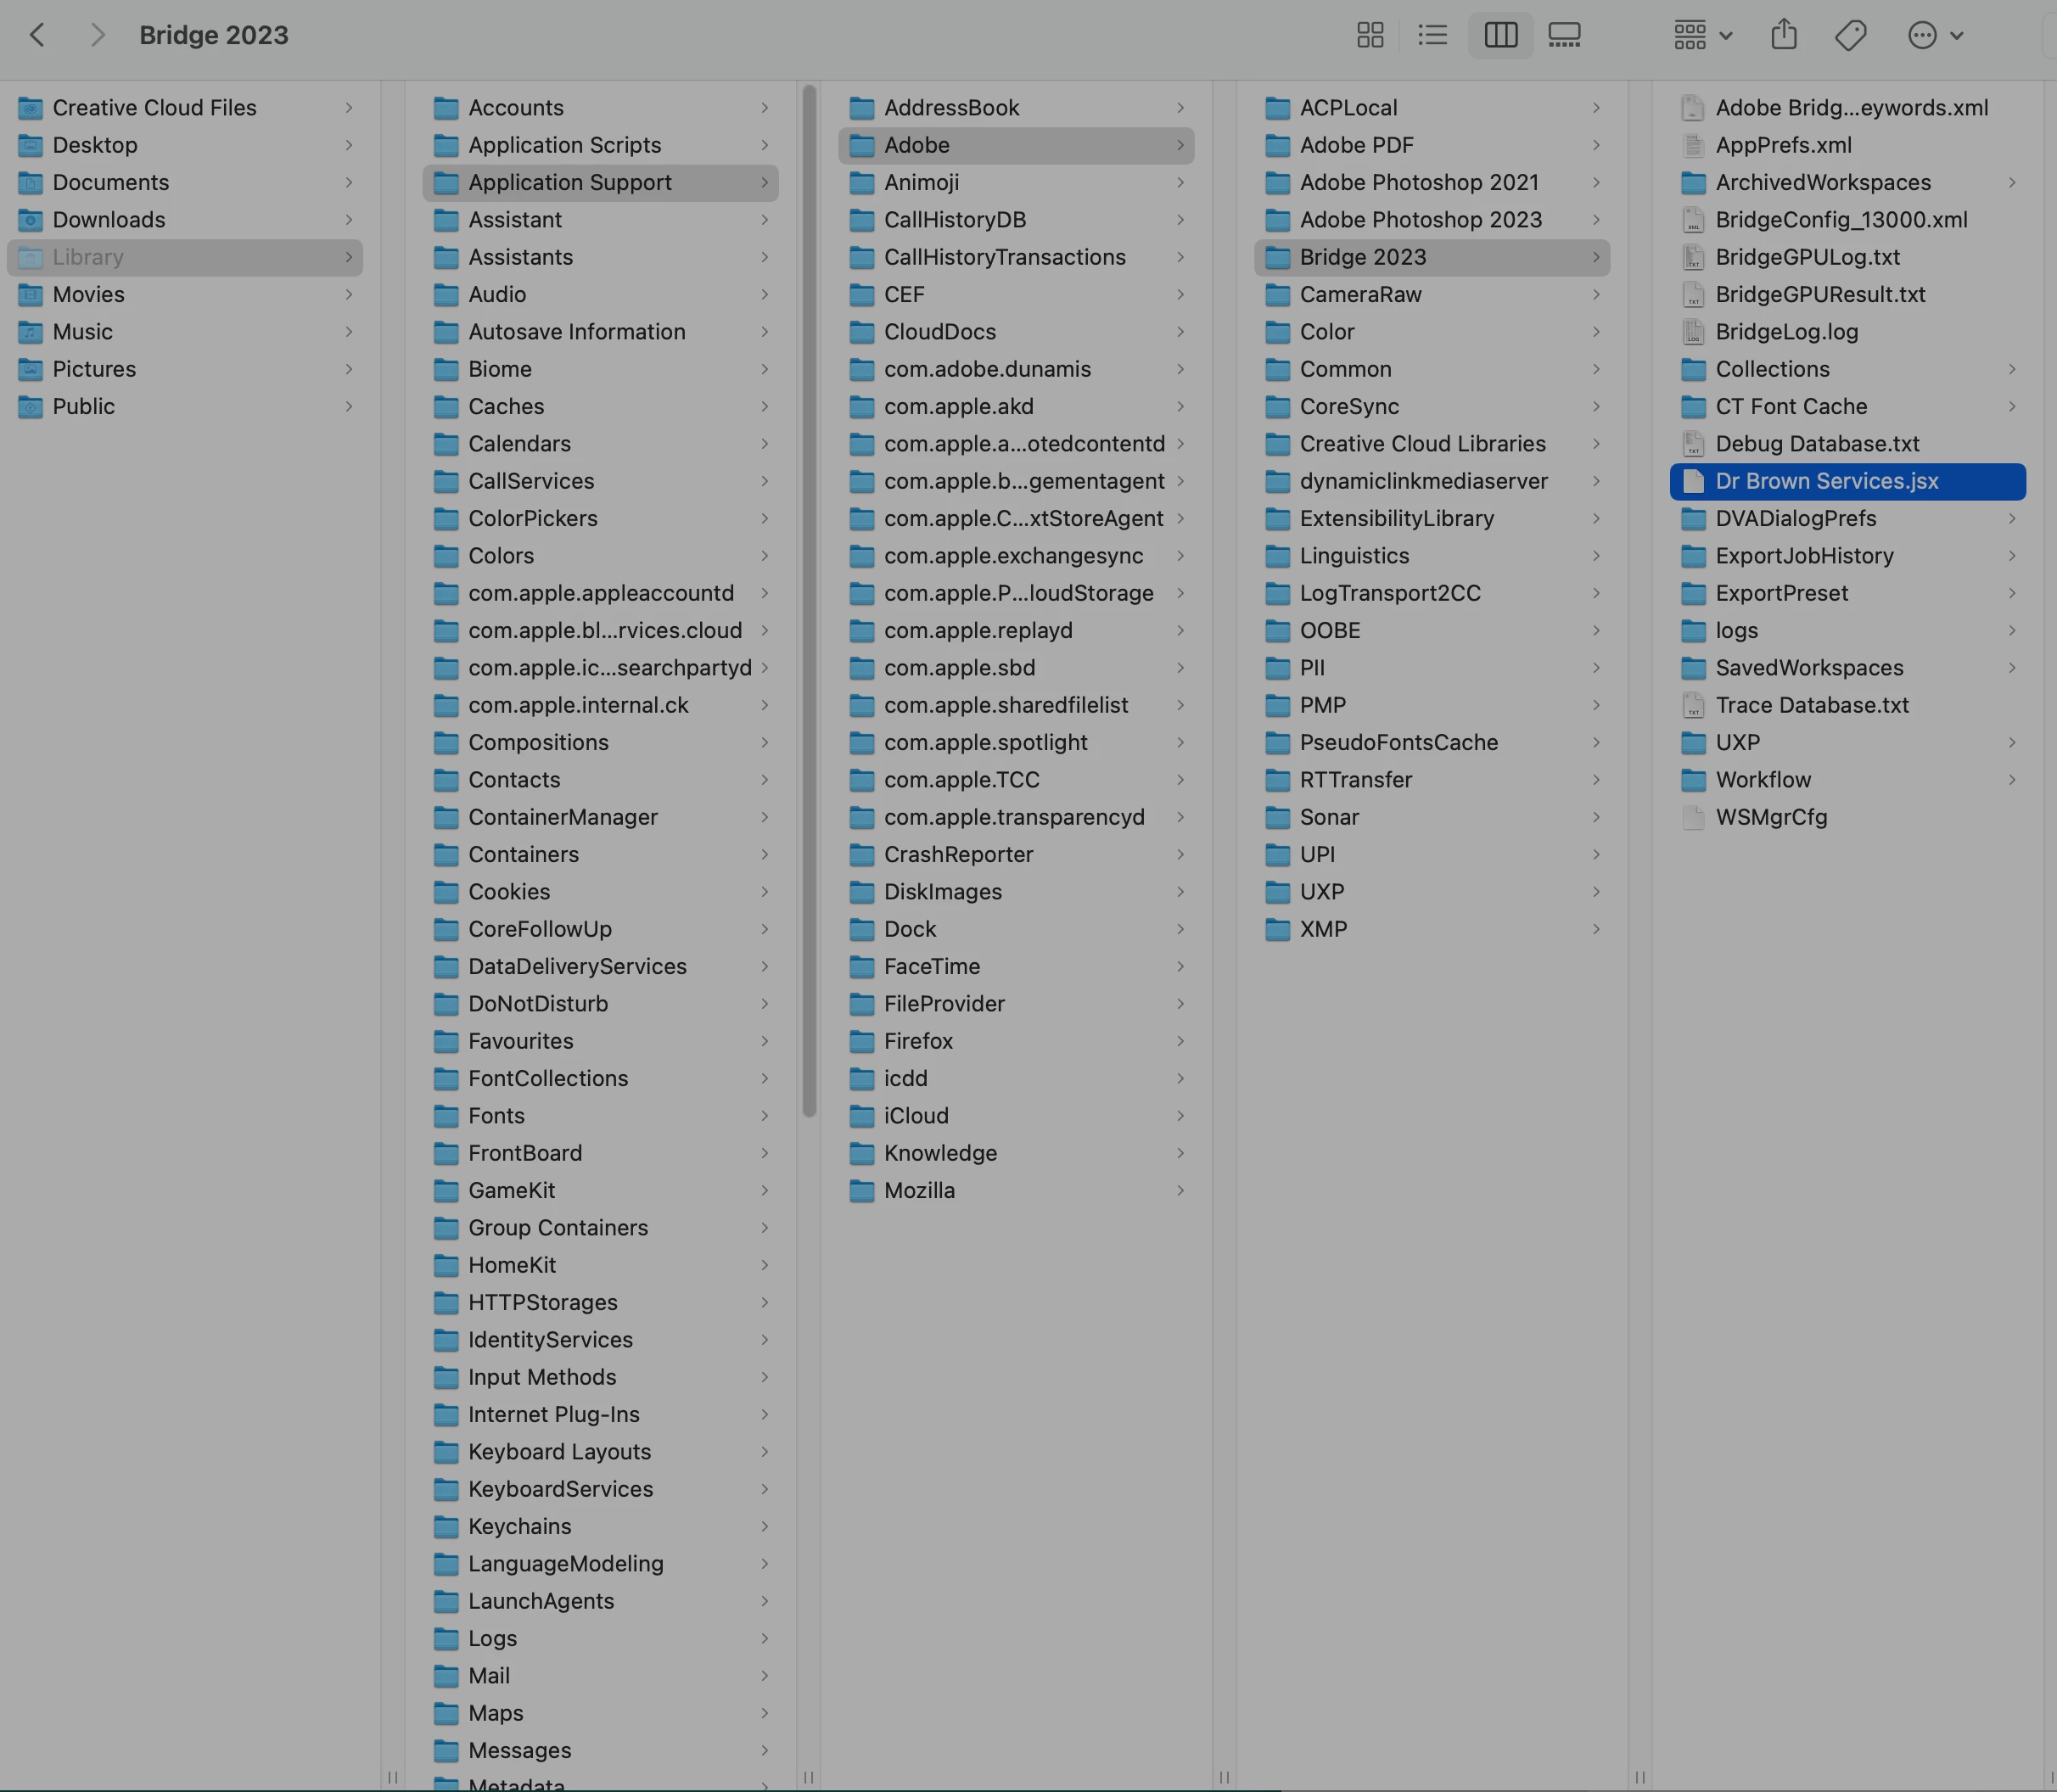This screenshot has width=2057, height=1792.
Task: Select the BridgeLog.log file icon
Action: click(x=1692, y=332)
